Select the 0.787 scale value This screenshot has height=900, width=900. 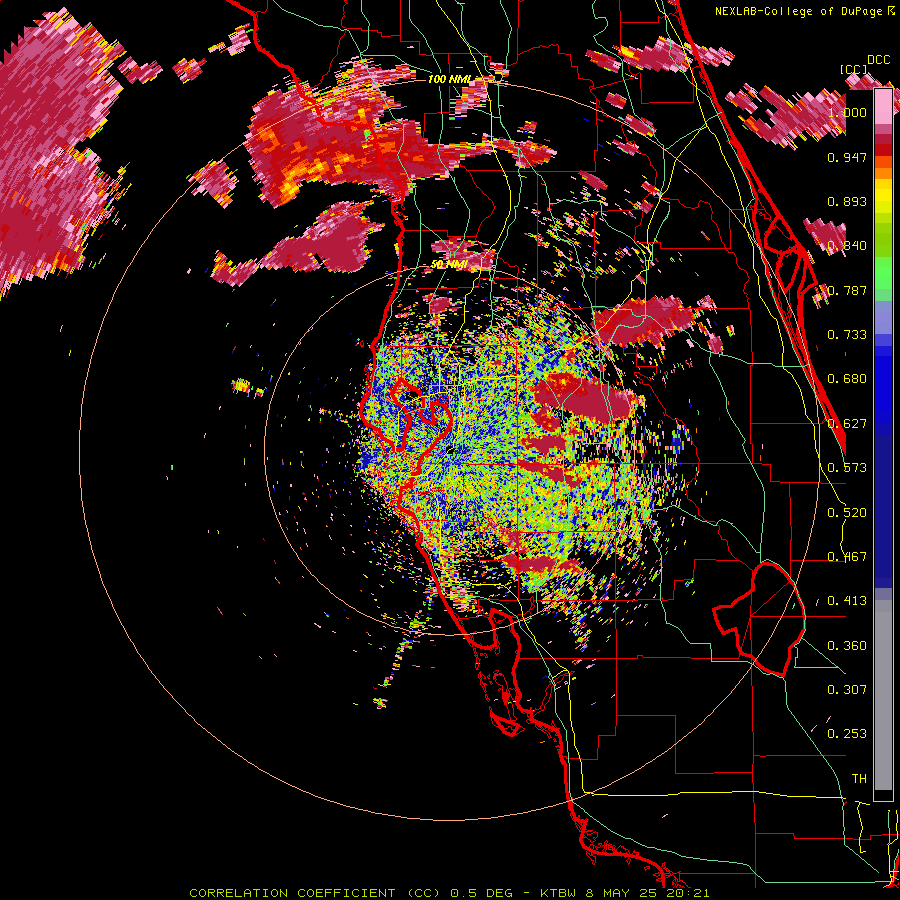(x=847, y=290)
